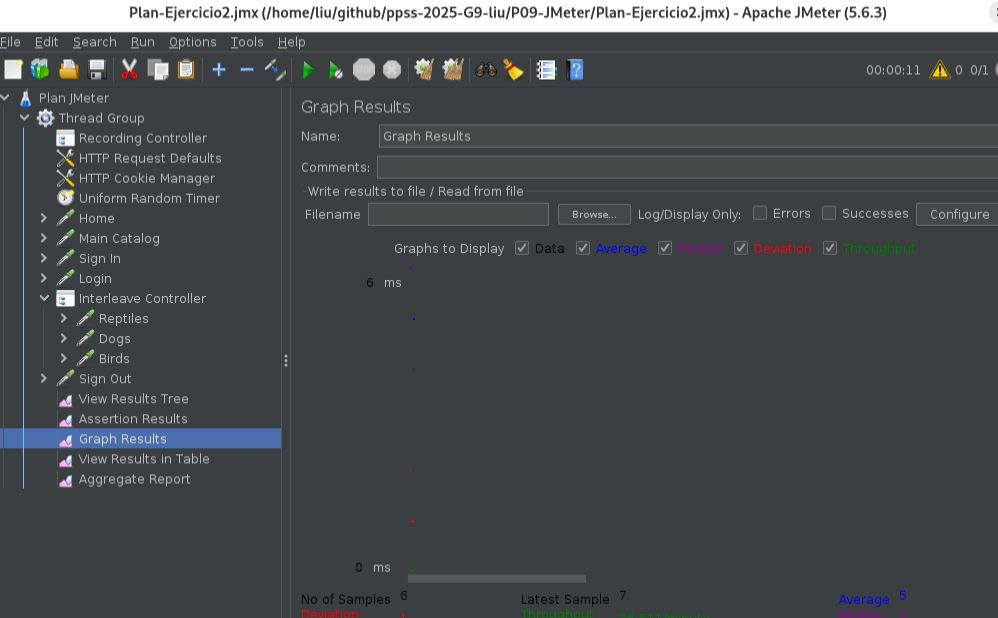Open help with question mark icon
The image size is (998, 618).
575,69
